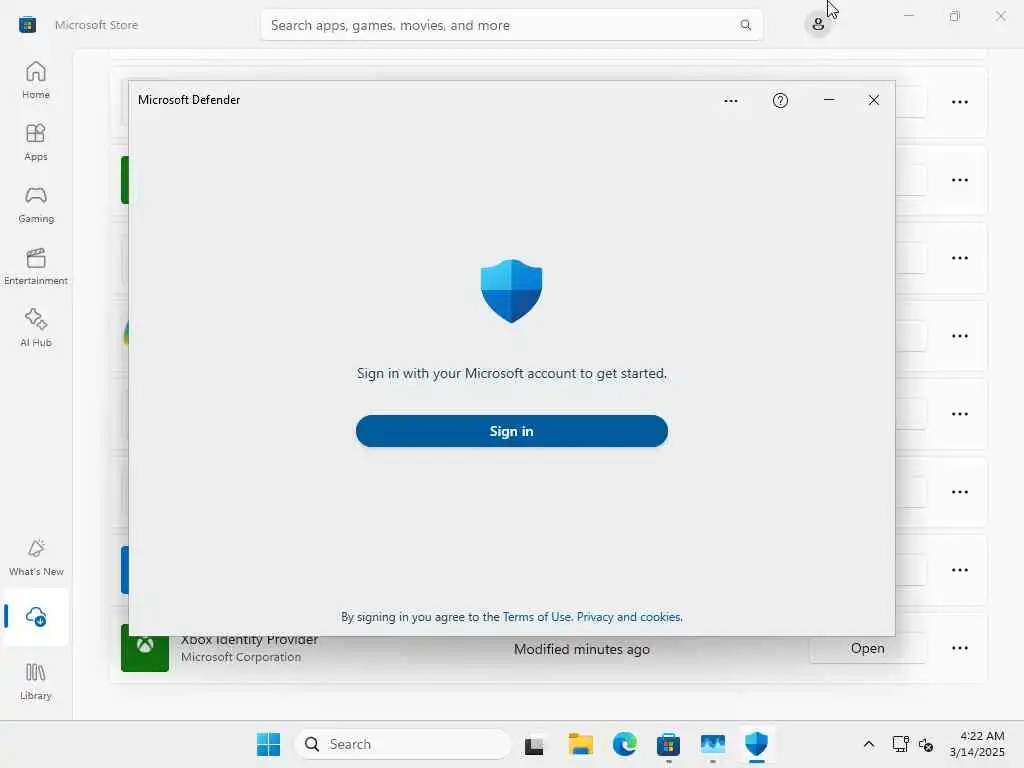Open the Defender help question-mark icon
This screenshot has height=768, width=1024.
click(780, 100)
